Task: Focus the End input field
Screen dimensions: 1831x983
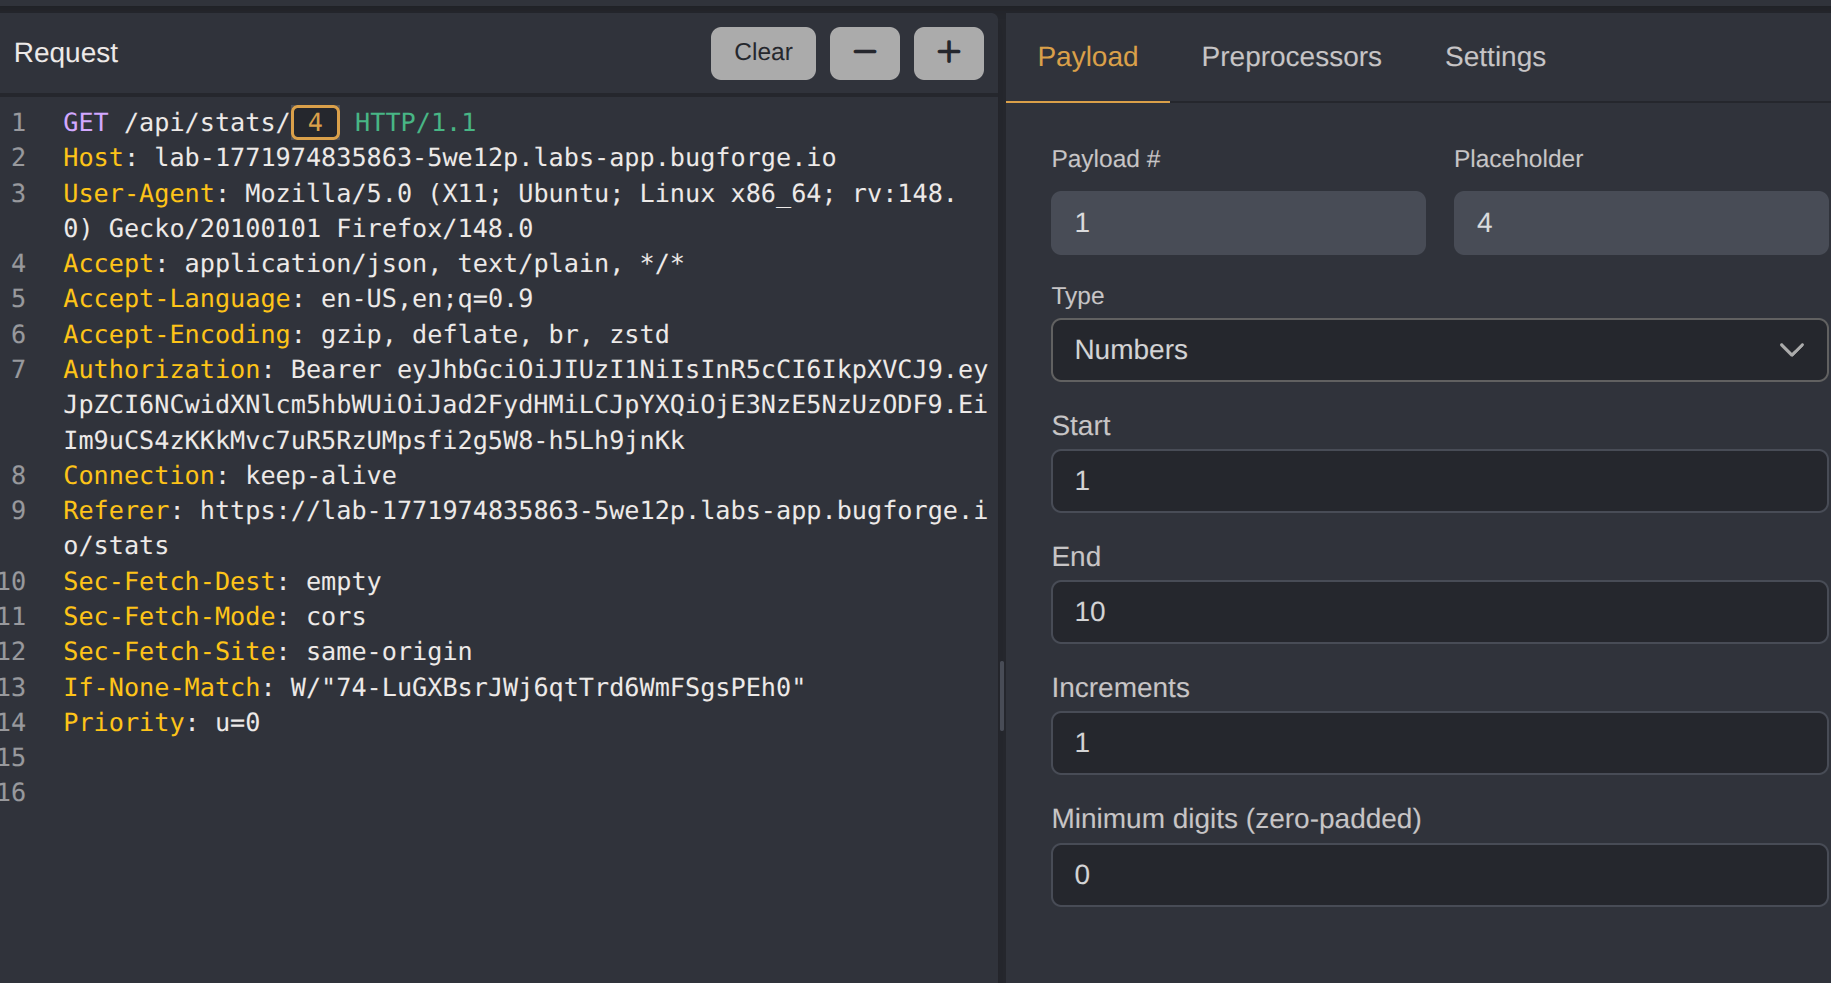Action: click(x=1438, y=612)
